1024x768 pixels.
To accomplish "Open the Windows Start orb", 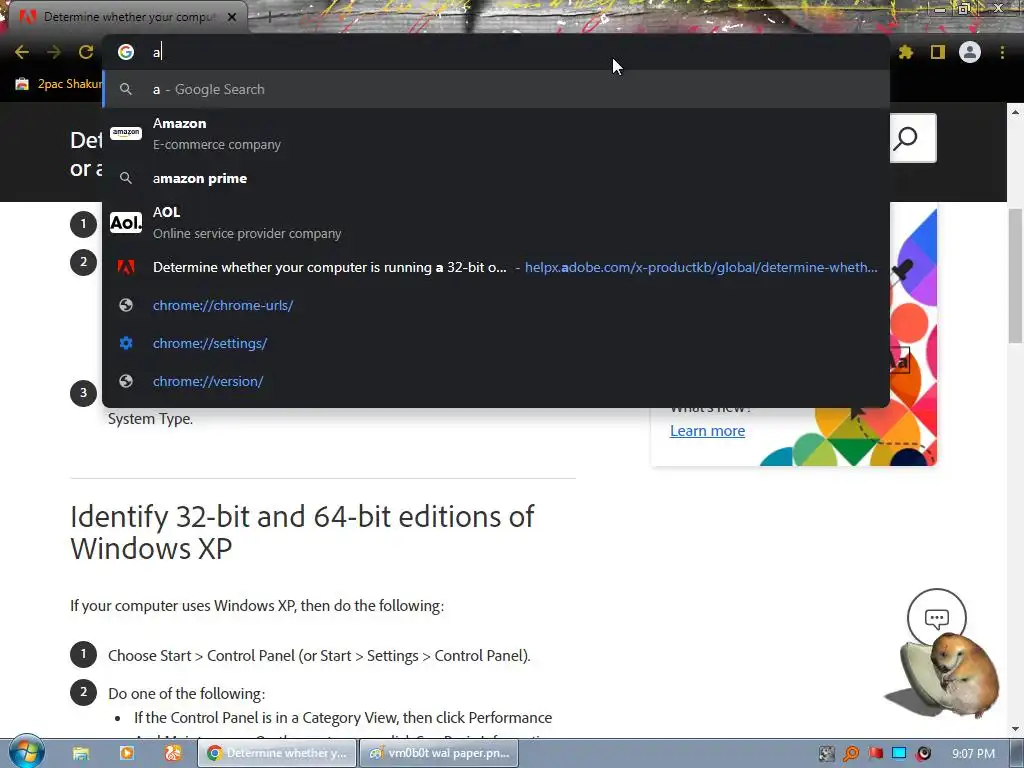I will pos(26,752).
